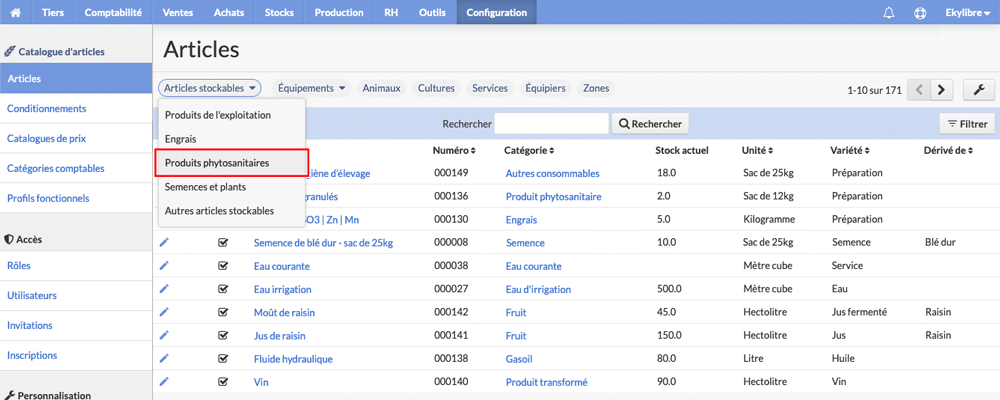This screenshot has width=1000, height=400.
Task: Edit Eau courante row pencil icon
Action: click(164, 265)
